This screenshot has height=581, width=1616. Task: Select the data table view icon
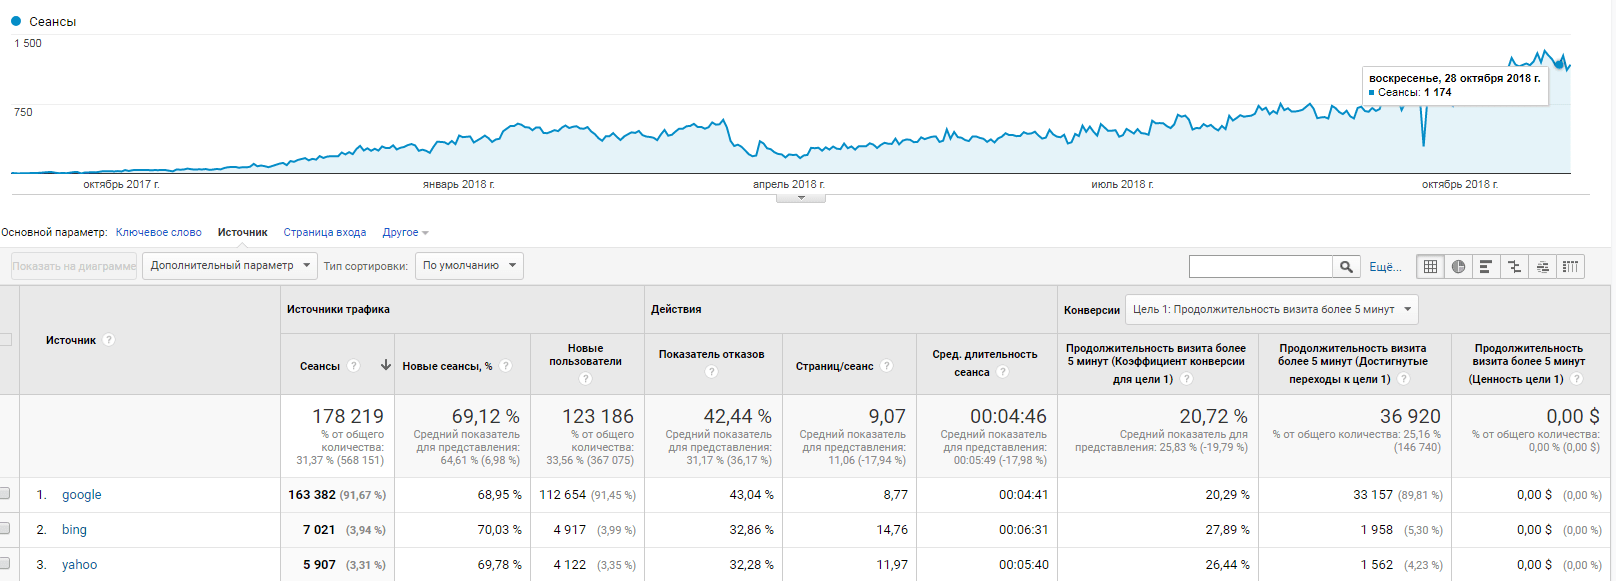click(x=1430, y=266)
